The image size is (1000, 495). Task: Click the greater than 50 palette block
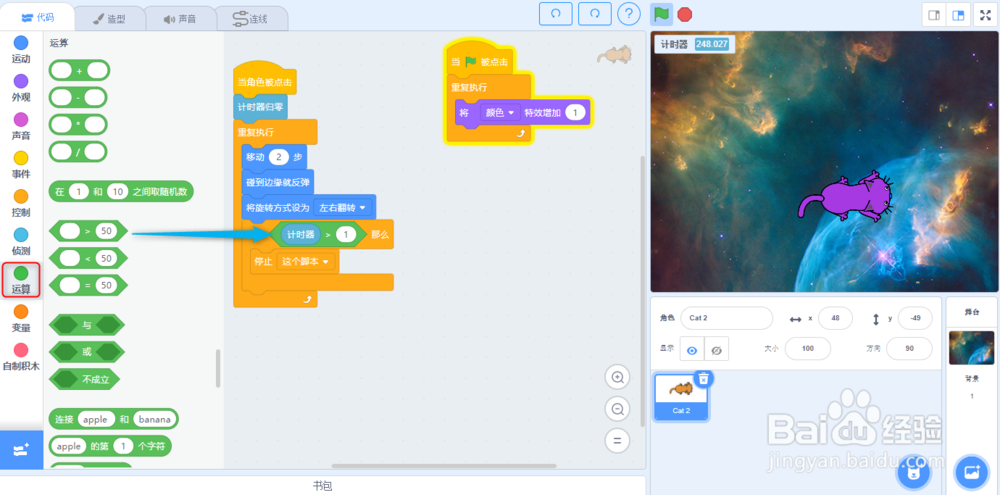[x=88, y=231]
